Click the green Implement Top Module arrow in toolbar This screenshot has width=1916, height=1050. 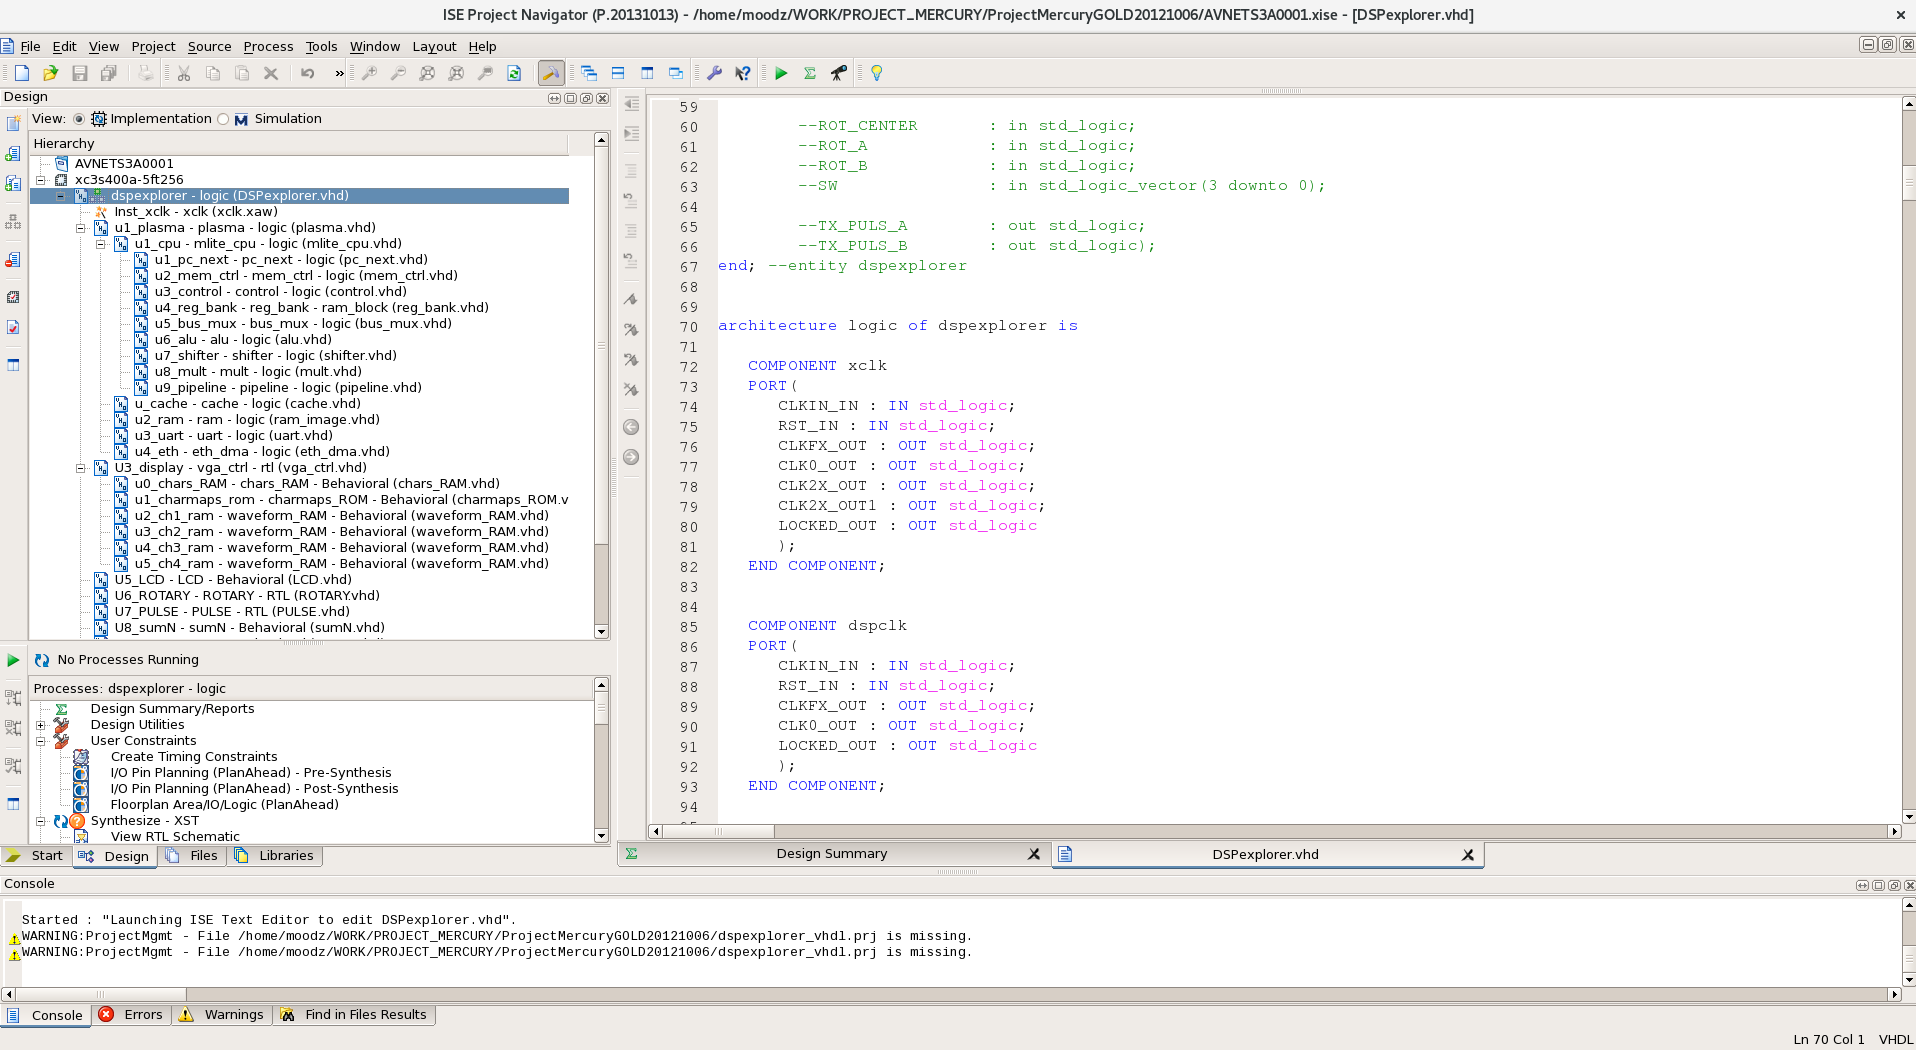coord(781,73)
